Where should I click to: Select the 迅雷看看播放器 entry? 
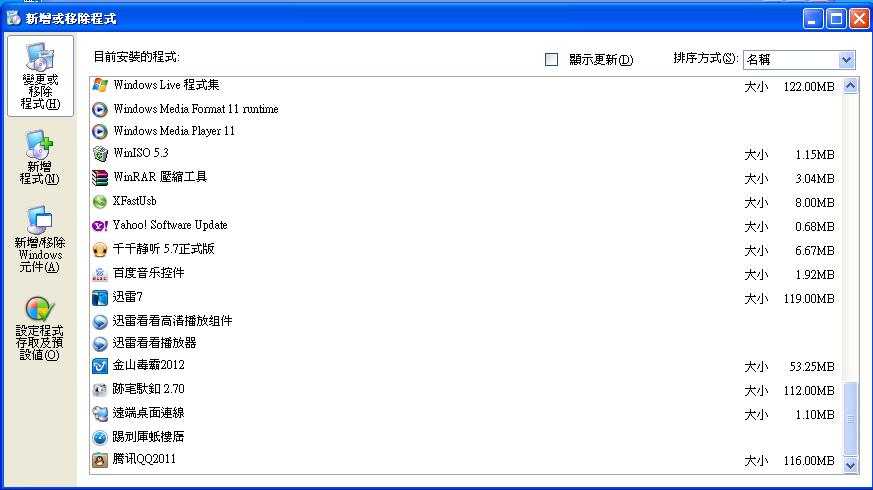point(154,343)
